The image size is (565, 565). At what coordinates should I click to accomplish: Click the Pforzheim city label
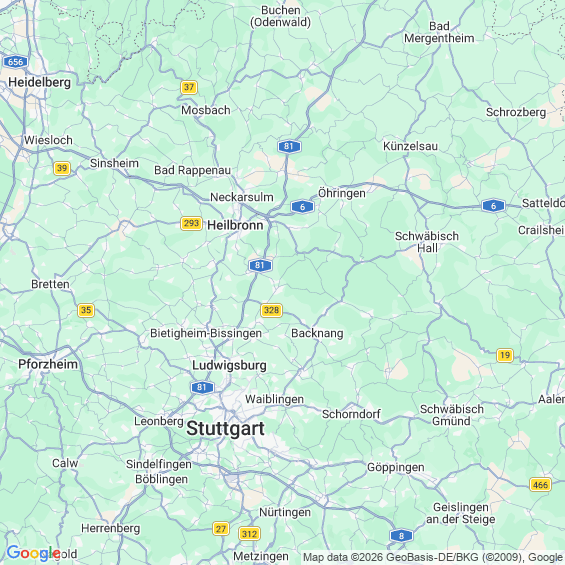point(48,364)
